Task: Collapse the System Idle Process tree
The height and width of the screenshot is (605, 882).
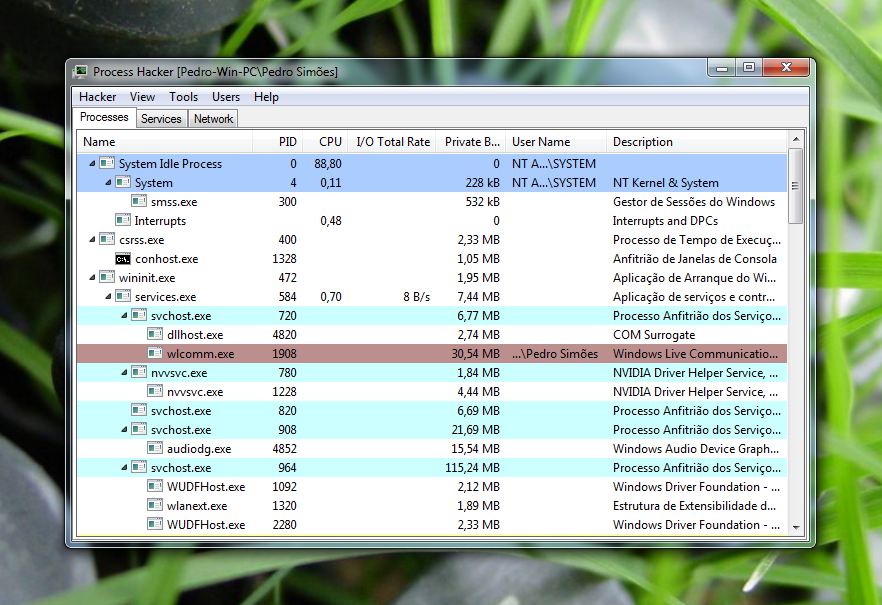Action: click(x=92, y=164)
